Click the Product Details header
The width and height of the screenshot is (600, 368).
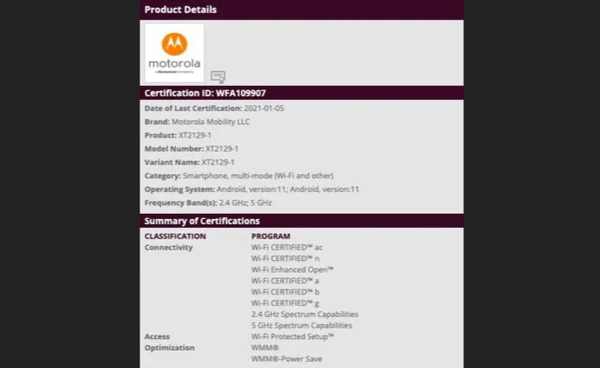(x=181, y=10)
